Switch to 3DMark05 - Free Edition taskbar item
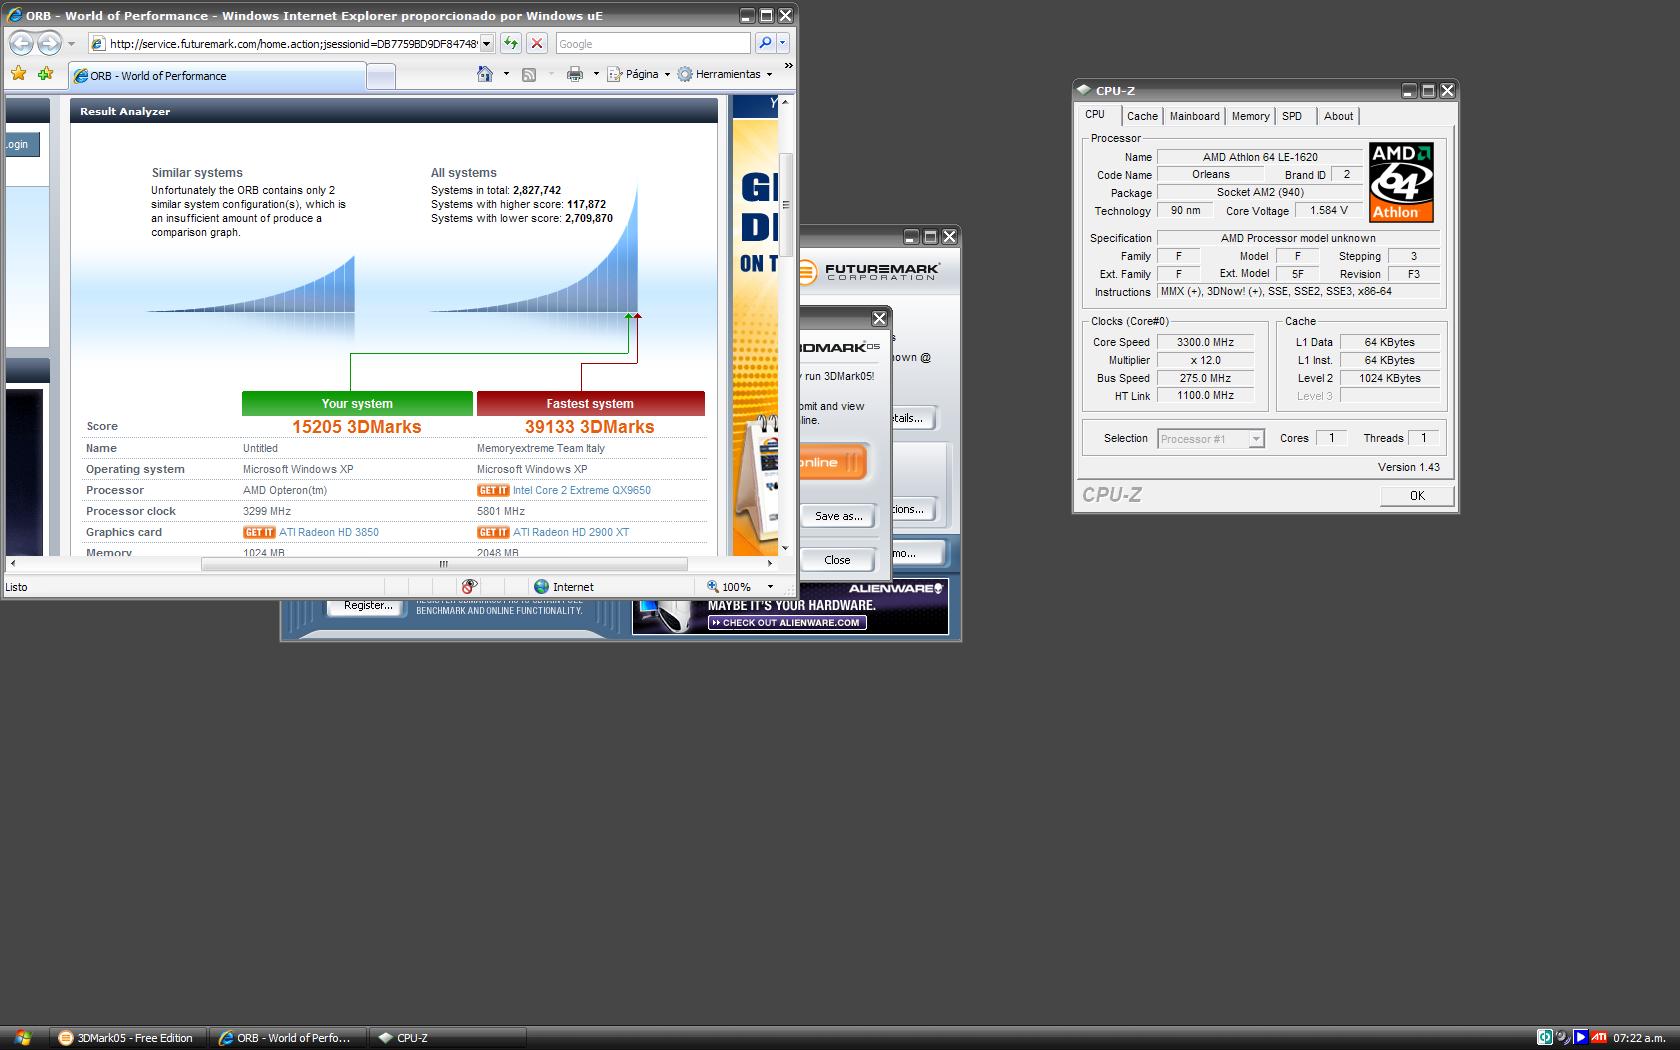Image resolution: width=1680 pixels, height=1050 pixels. (126, 1038)
